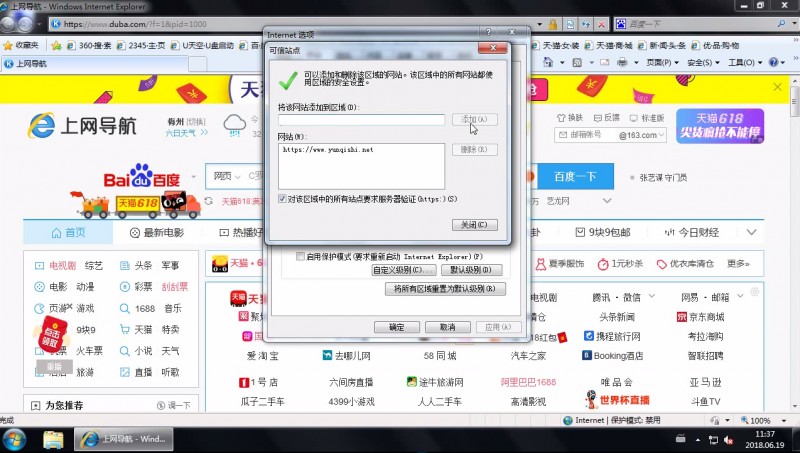Open the dropdown arrow next to the printer icon
Image resolution: width=800 pixels, height=453 pixels.
(x=636, y=62)
